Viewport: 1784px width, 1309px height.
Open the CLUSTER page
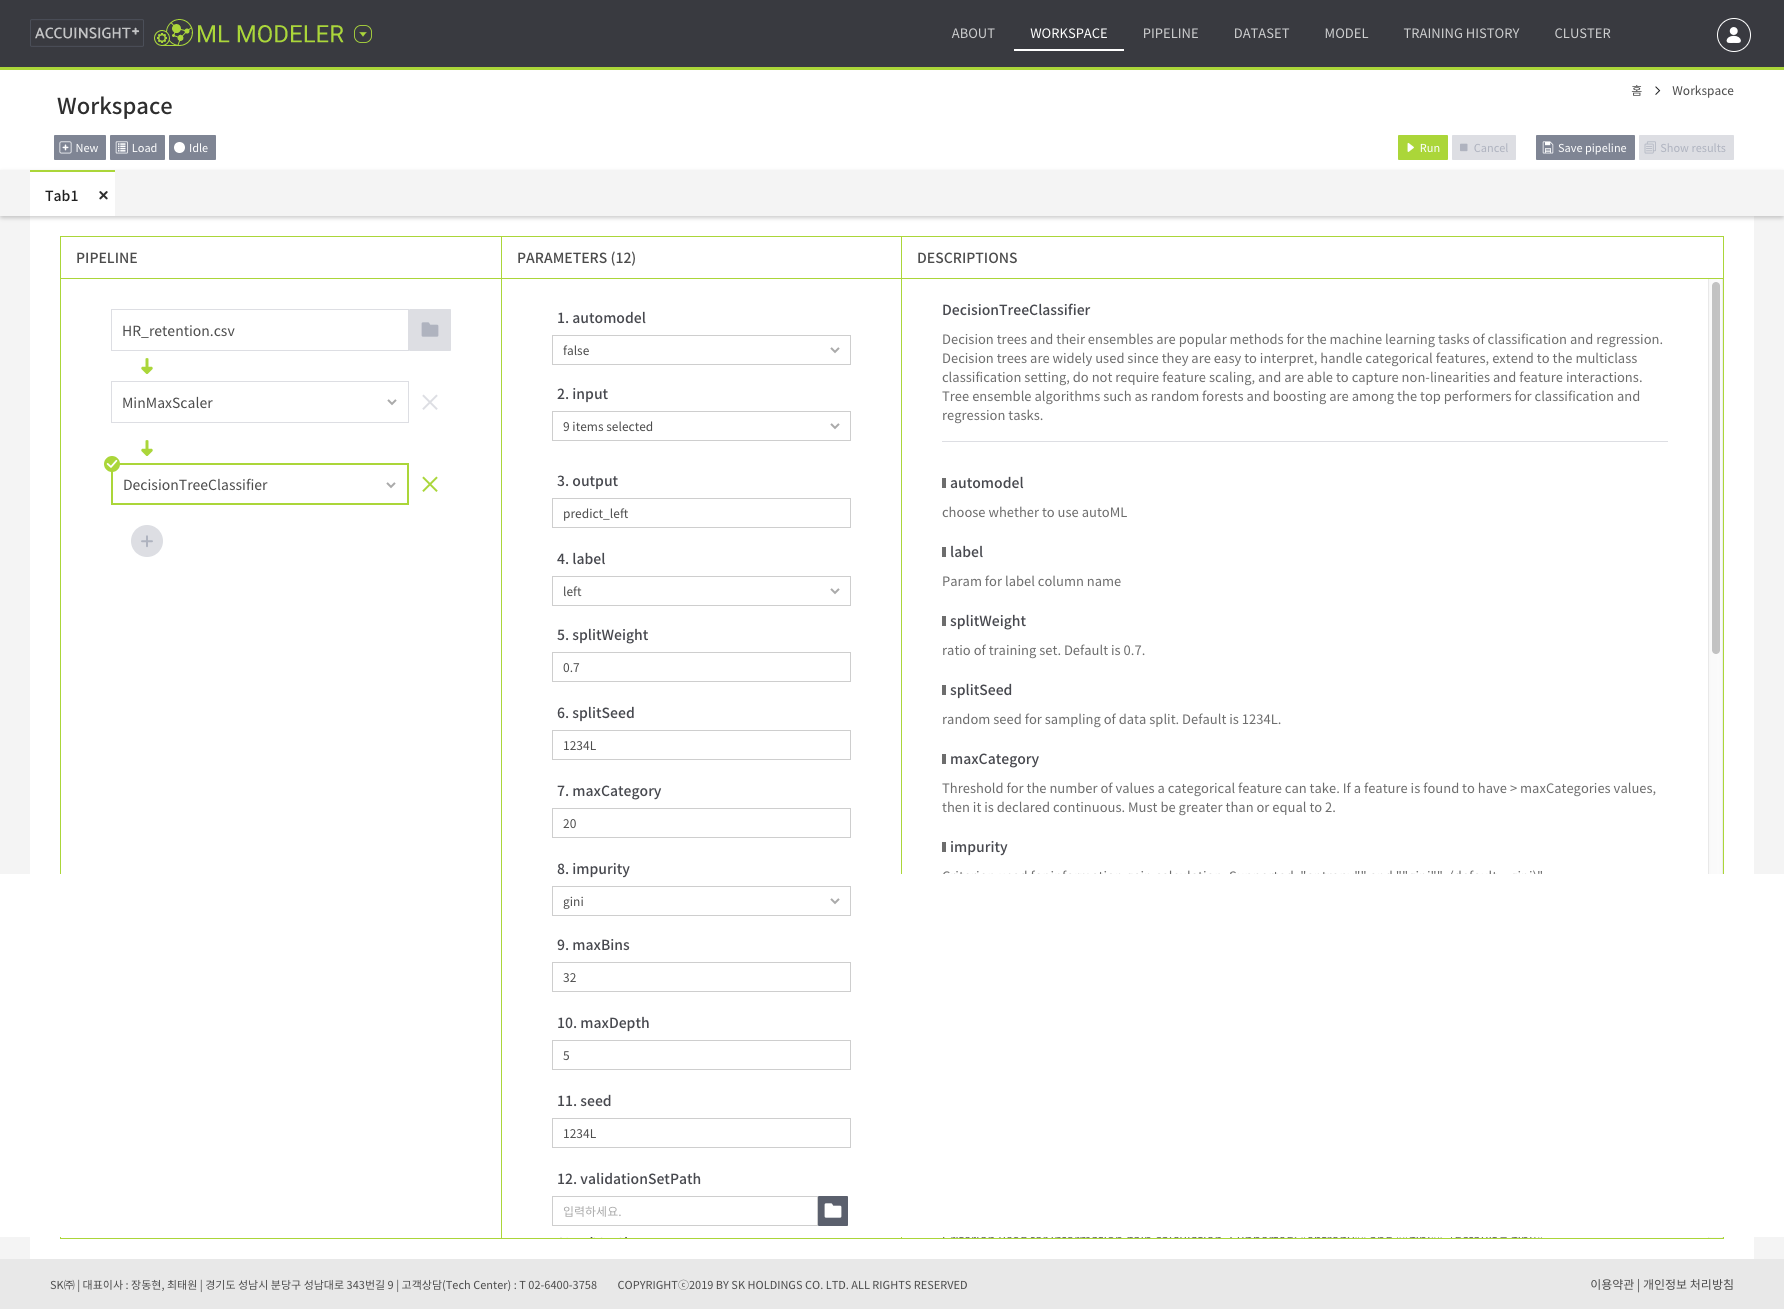pos(1582,33)
